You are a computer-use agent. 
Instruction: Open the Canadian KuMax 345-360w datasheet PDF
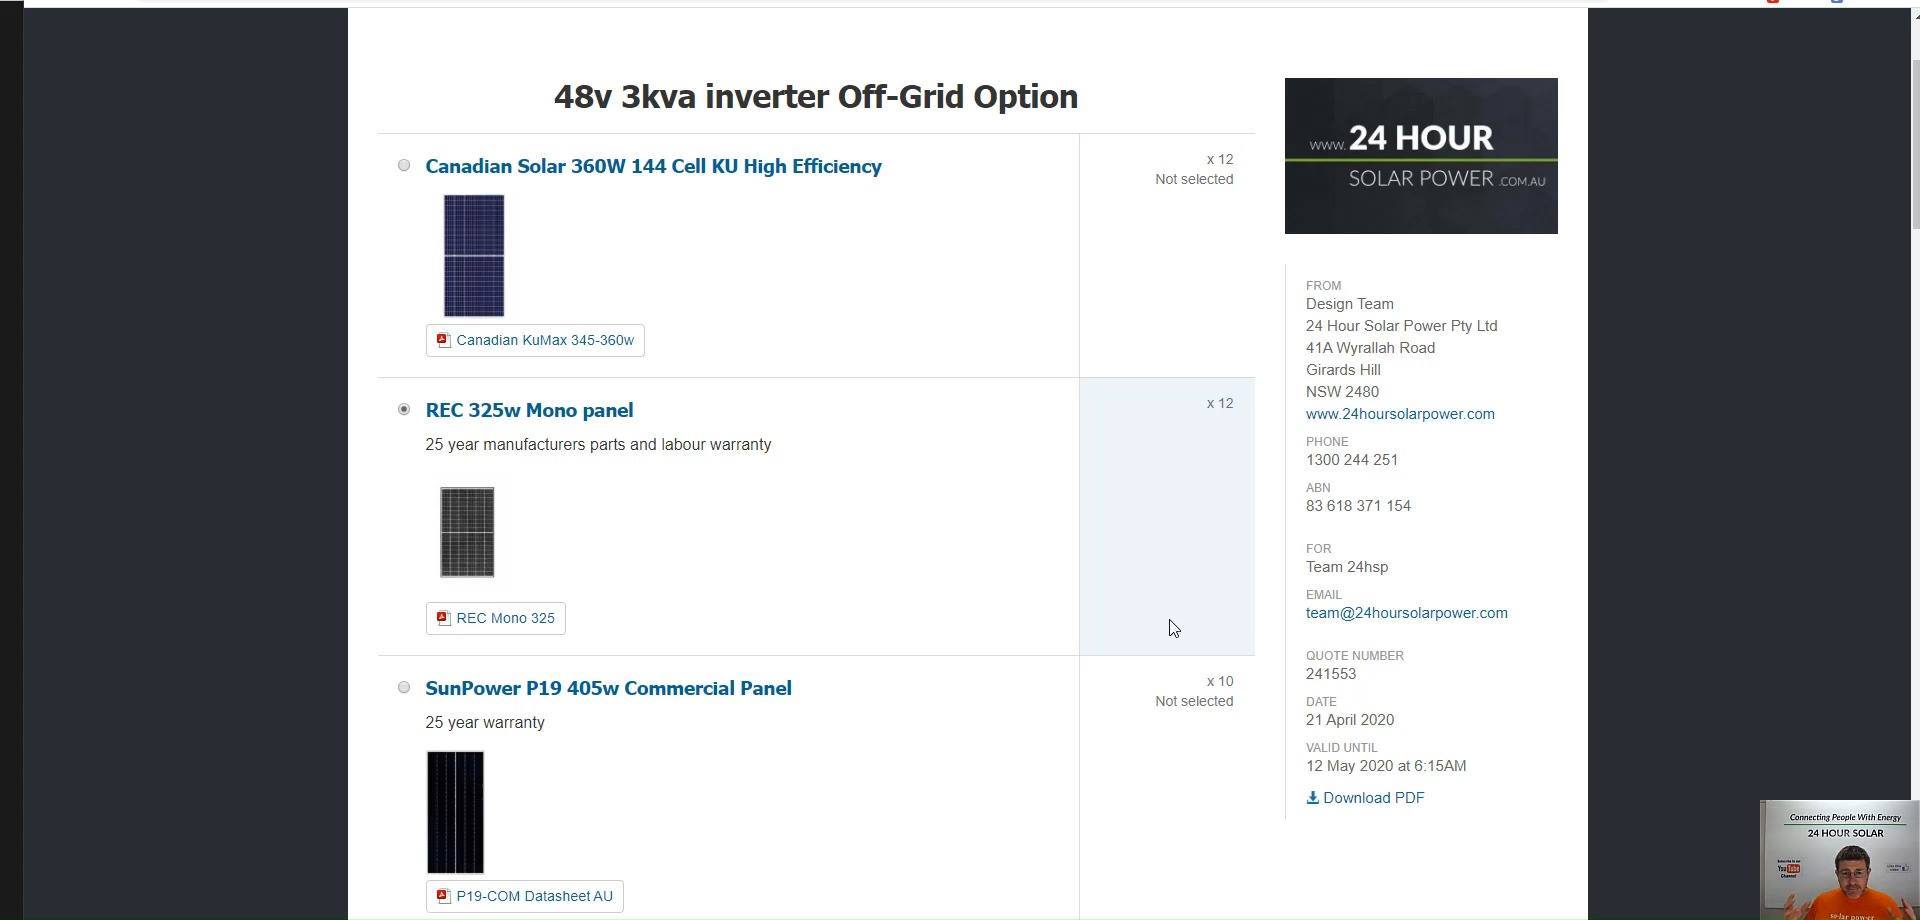535,340
